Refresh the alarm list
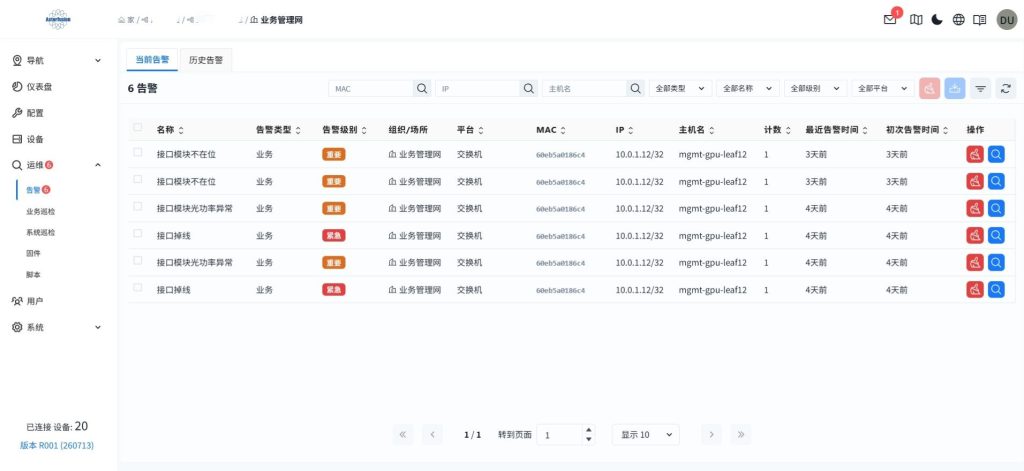This screenshot has width=1024, height=471. [1006, 88]
